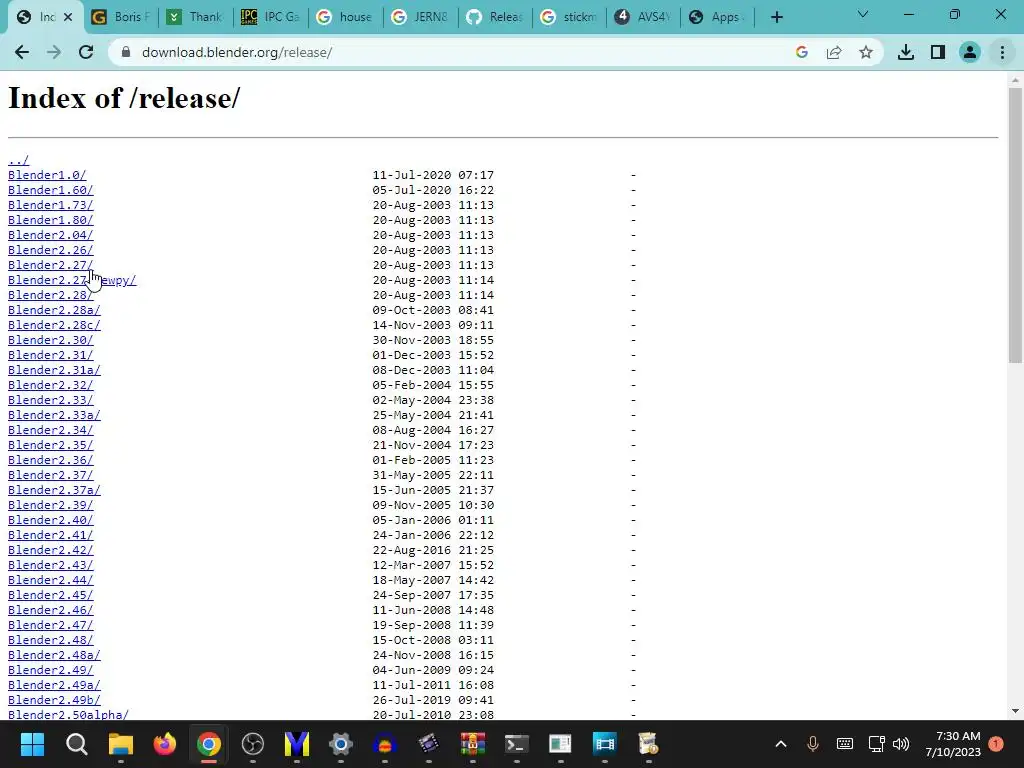1024x768 pixels.
Task: Click the microphone tray icon
Action: (812, 744)
